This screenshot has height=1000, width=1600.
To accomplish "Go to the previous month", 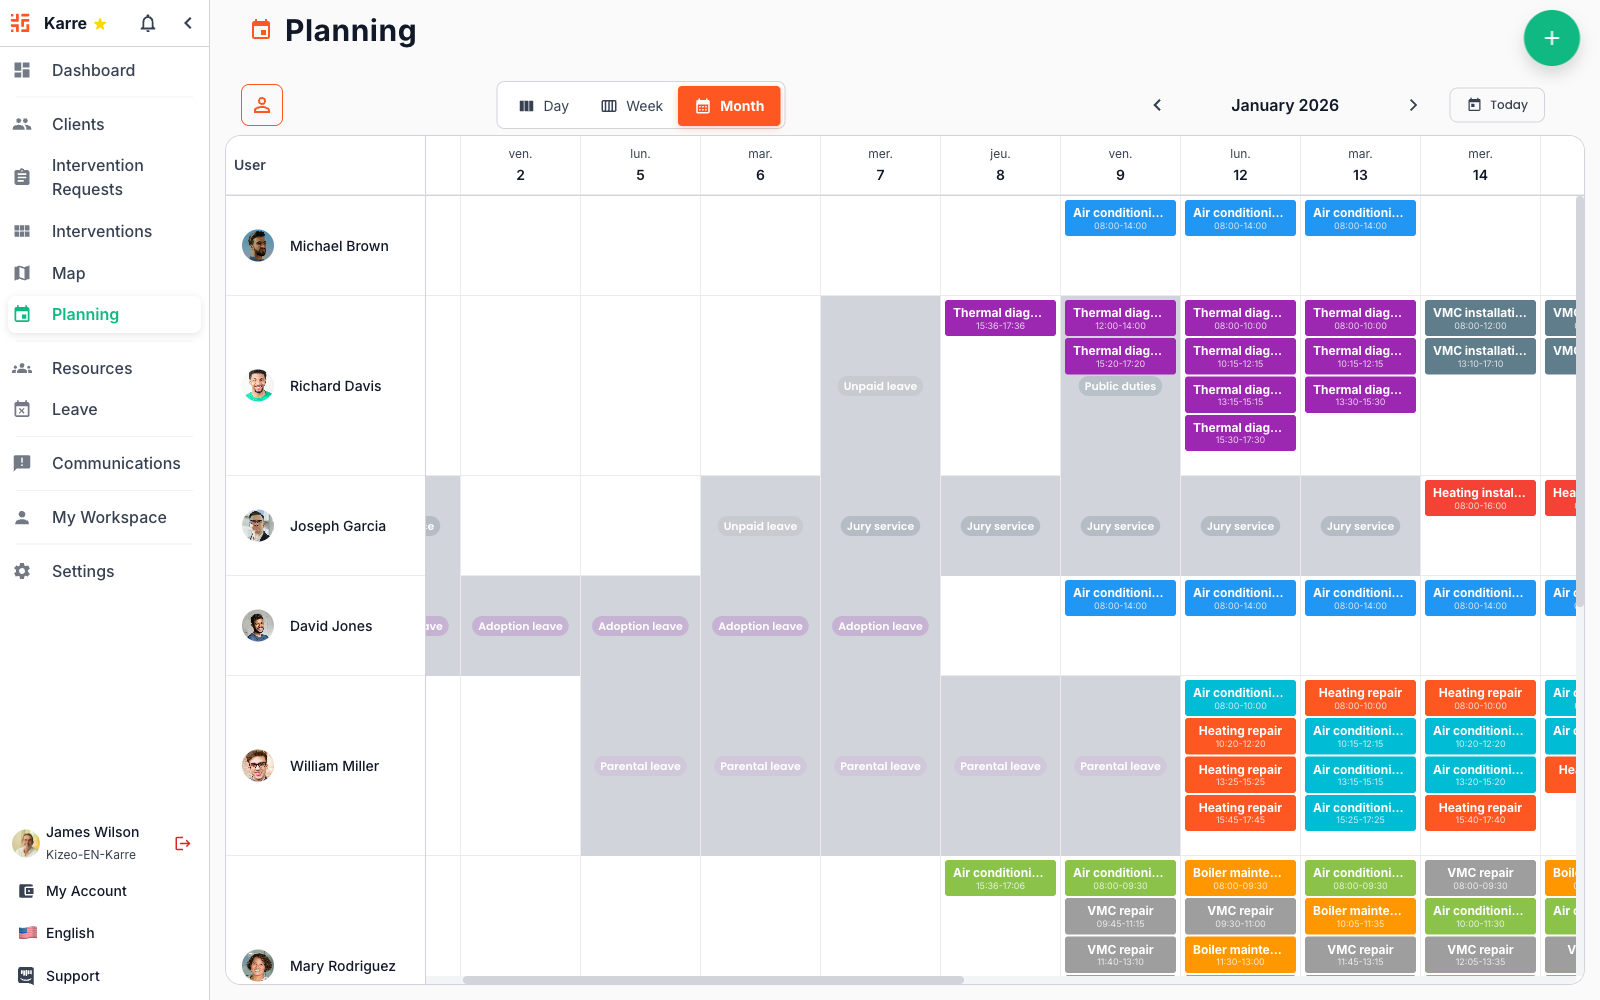I will click(x=1157, y=104).
